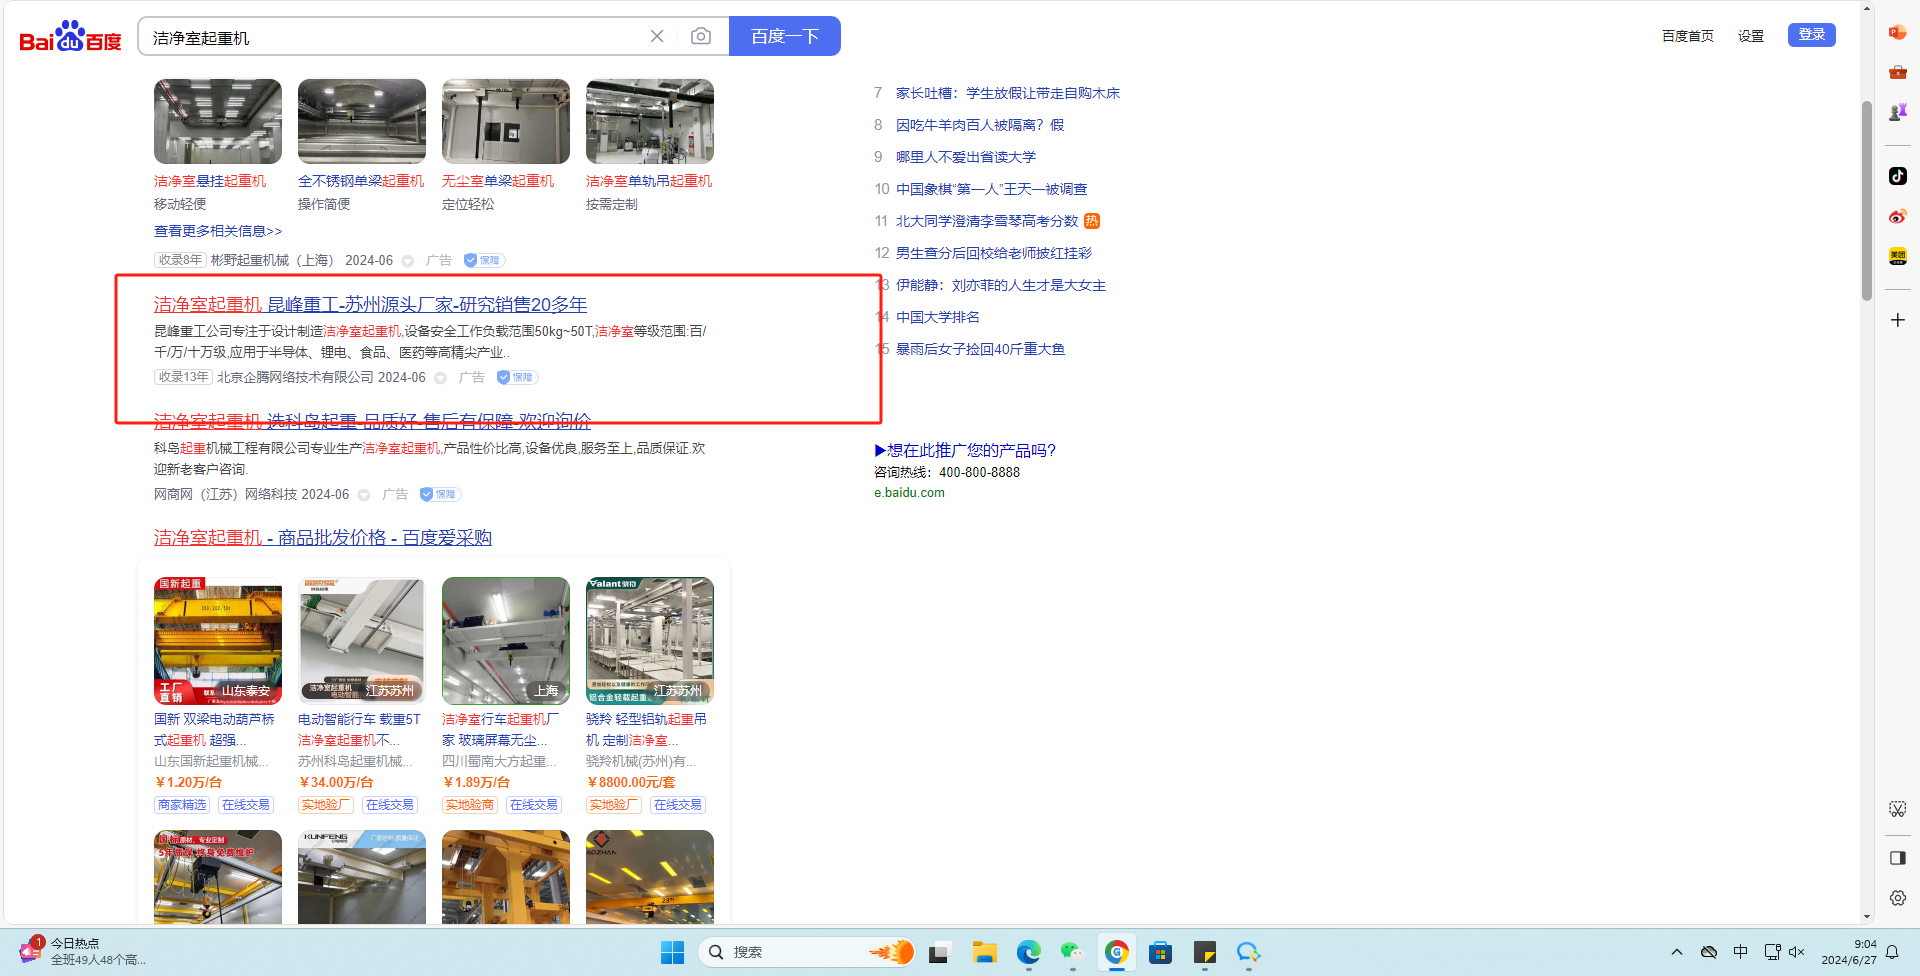The width and height of the screenshot is (1920, 976).
Task: Click the sidebar panel toggle icon
Action: click(x=1897, y=857)
